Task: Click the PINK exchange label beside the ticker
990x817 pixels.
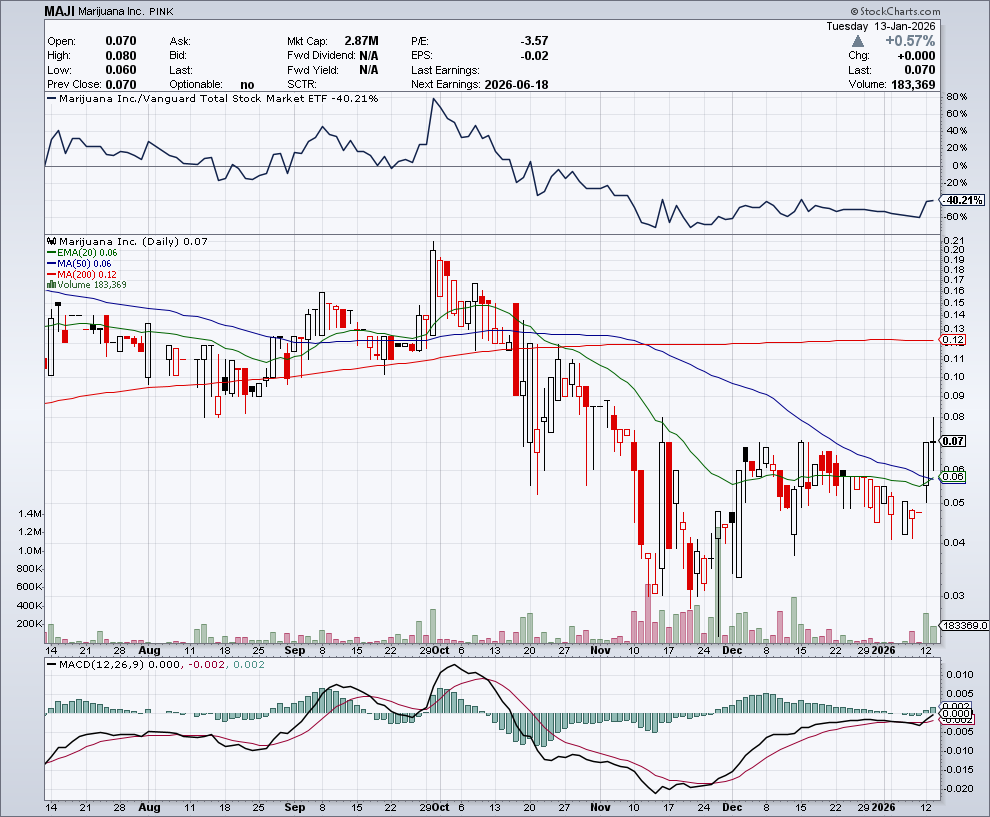Action: (159, 11)
